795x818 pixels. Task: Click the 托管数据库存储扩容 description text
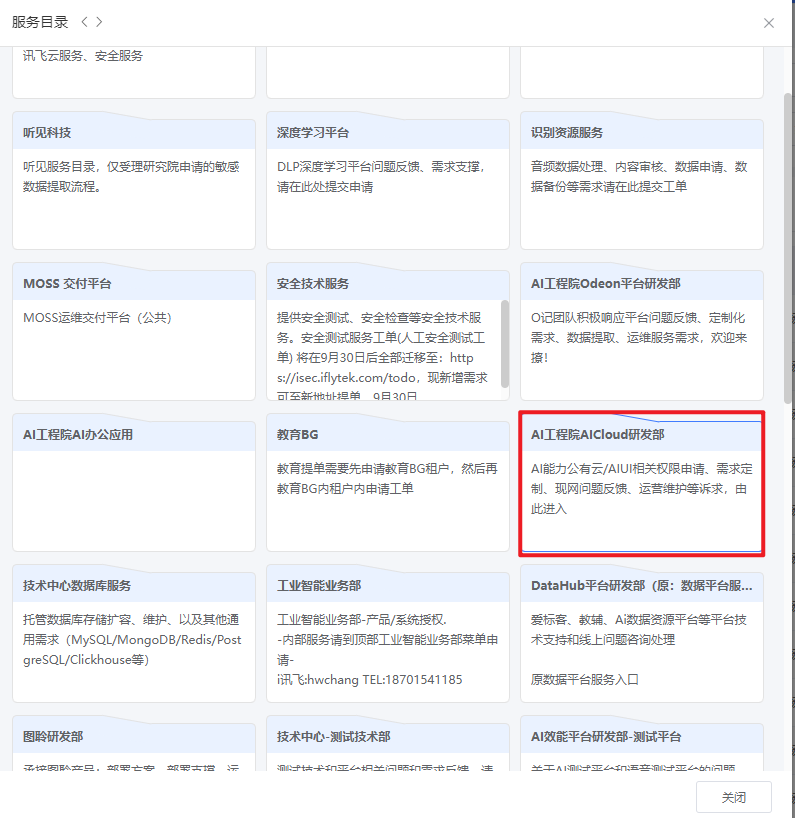pyautogui.click(x=132, y=640)
